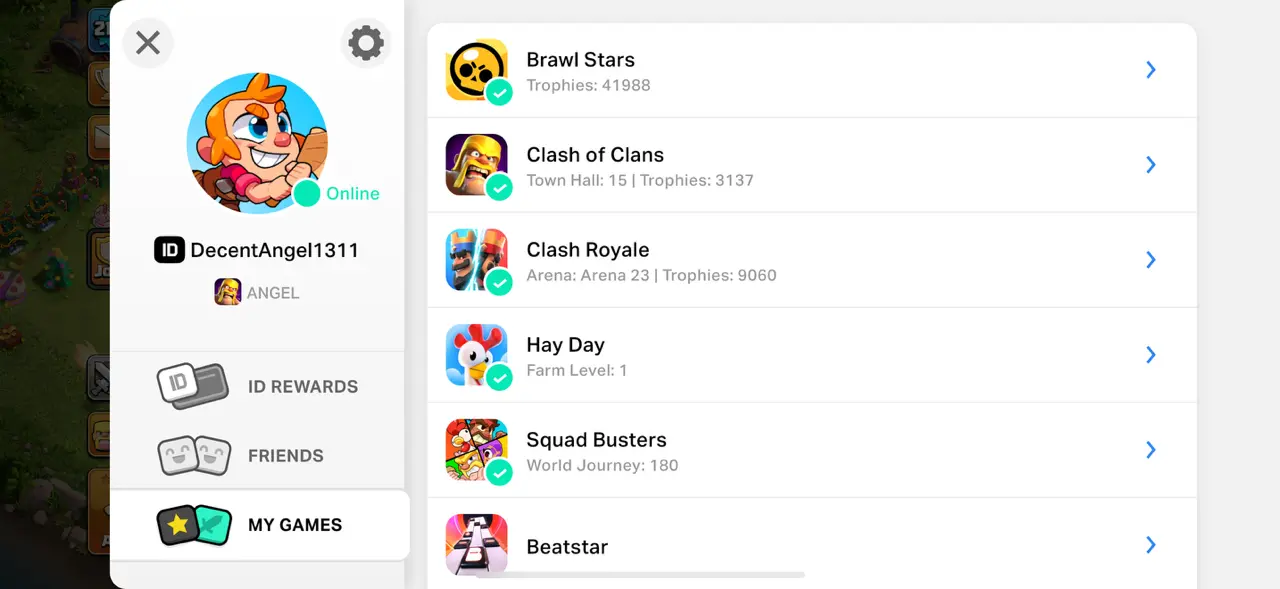Expand Brawl Stars details chevron

coord(1151,69)
